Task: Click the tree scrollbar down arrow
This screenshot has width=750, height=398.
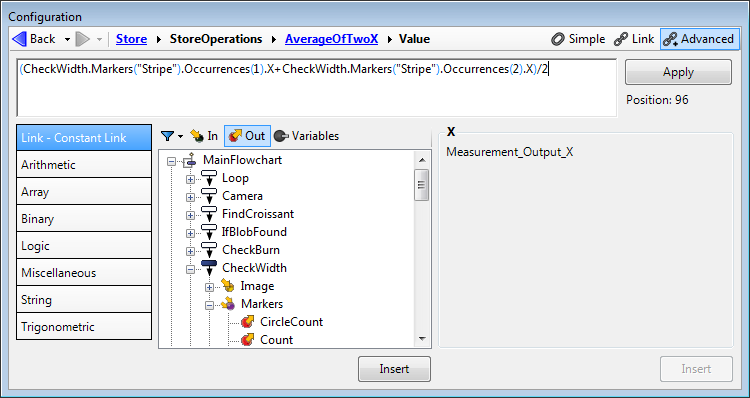Action: coord(422,339)
